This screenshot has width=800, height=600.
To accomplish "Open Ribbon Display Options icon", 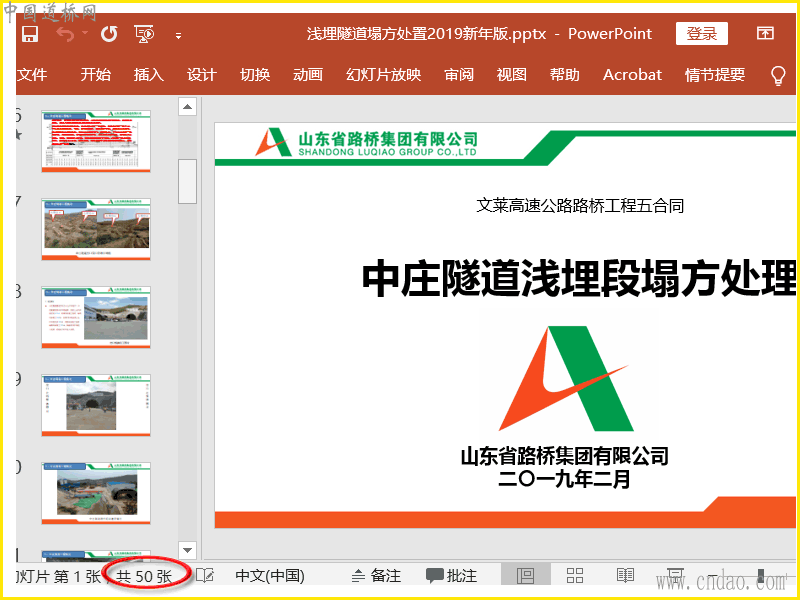I will coord(765,34).
